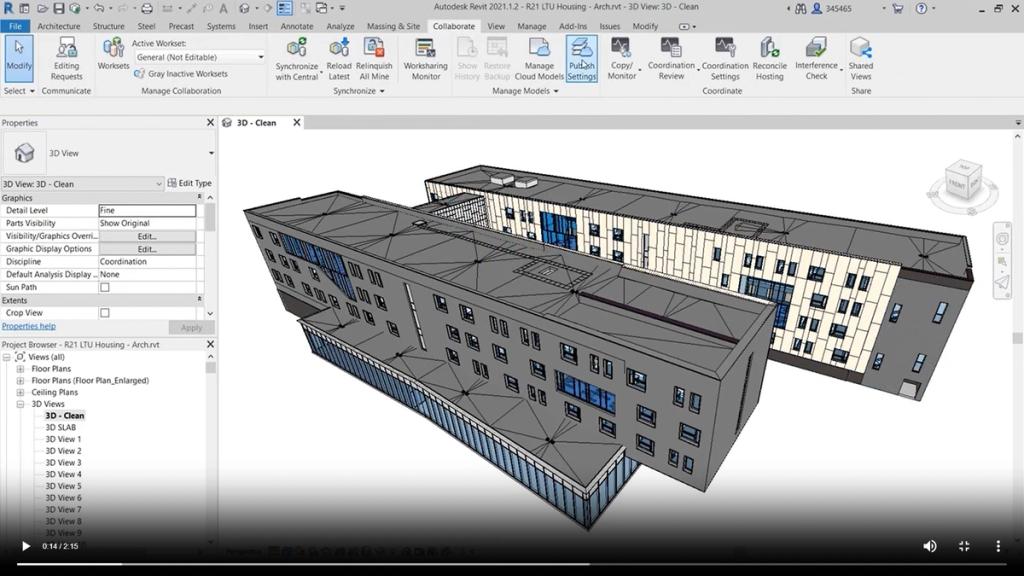Image resolution: width=1024 pixels, height=576 pixels.
Task: Expand Floor Plans in the Project Browser
Action: tap(20, 368)
